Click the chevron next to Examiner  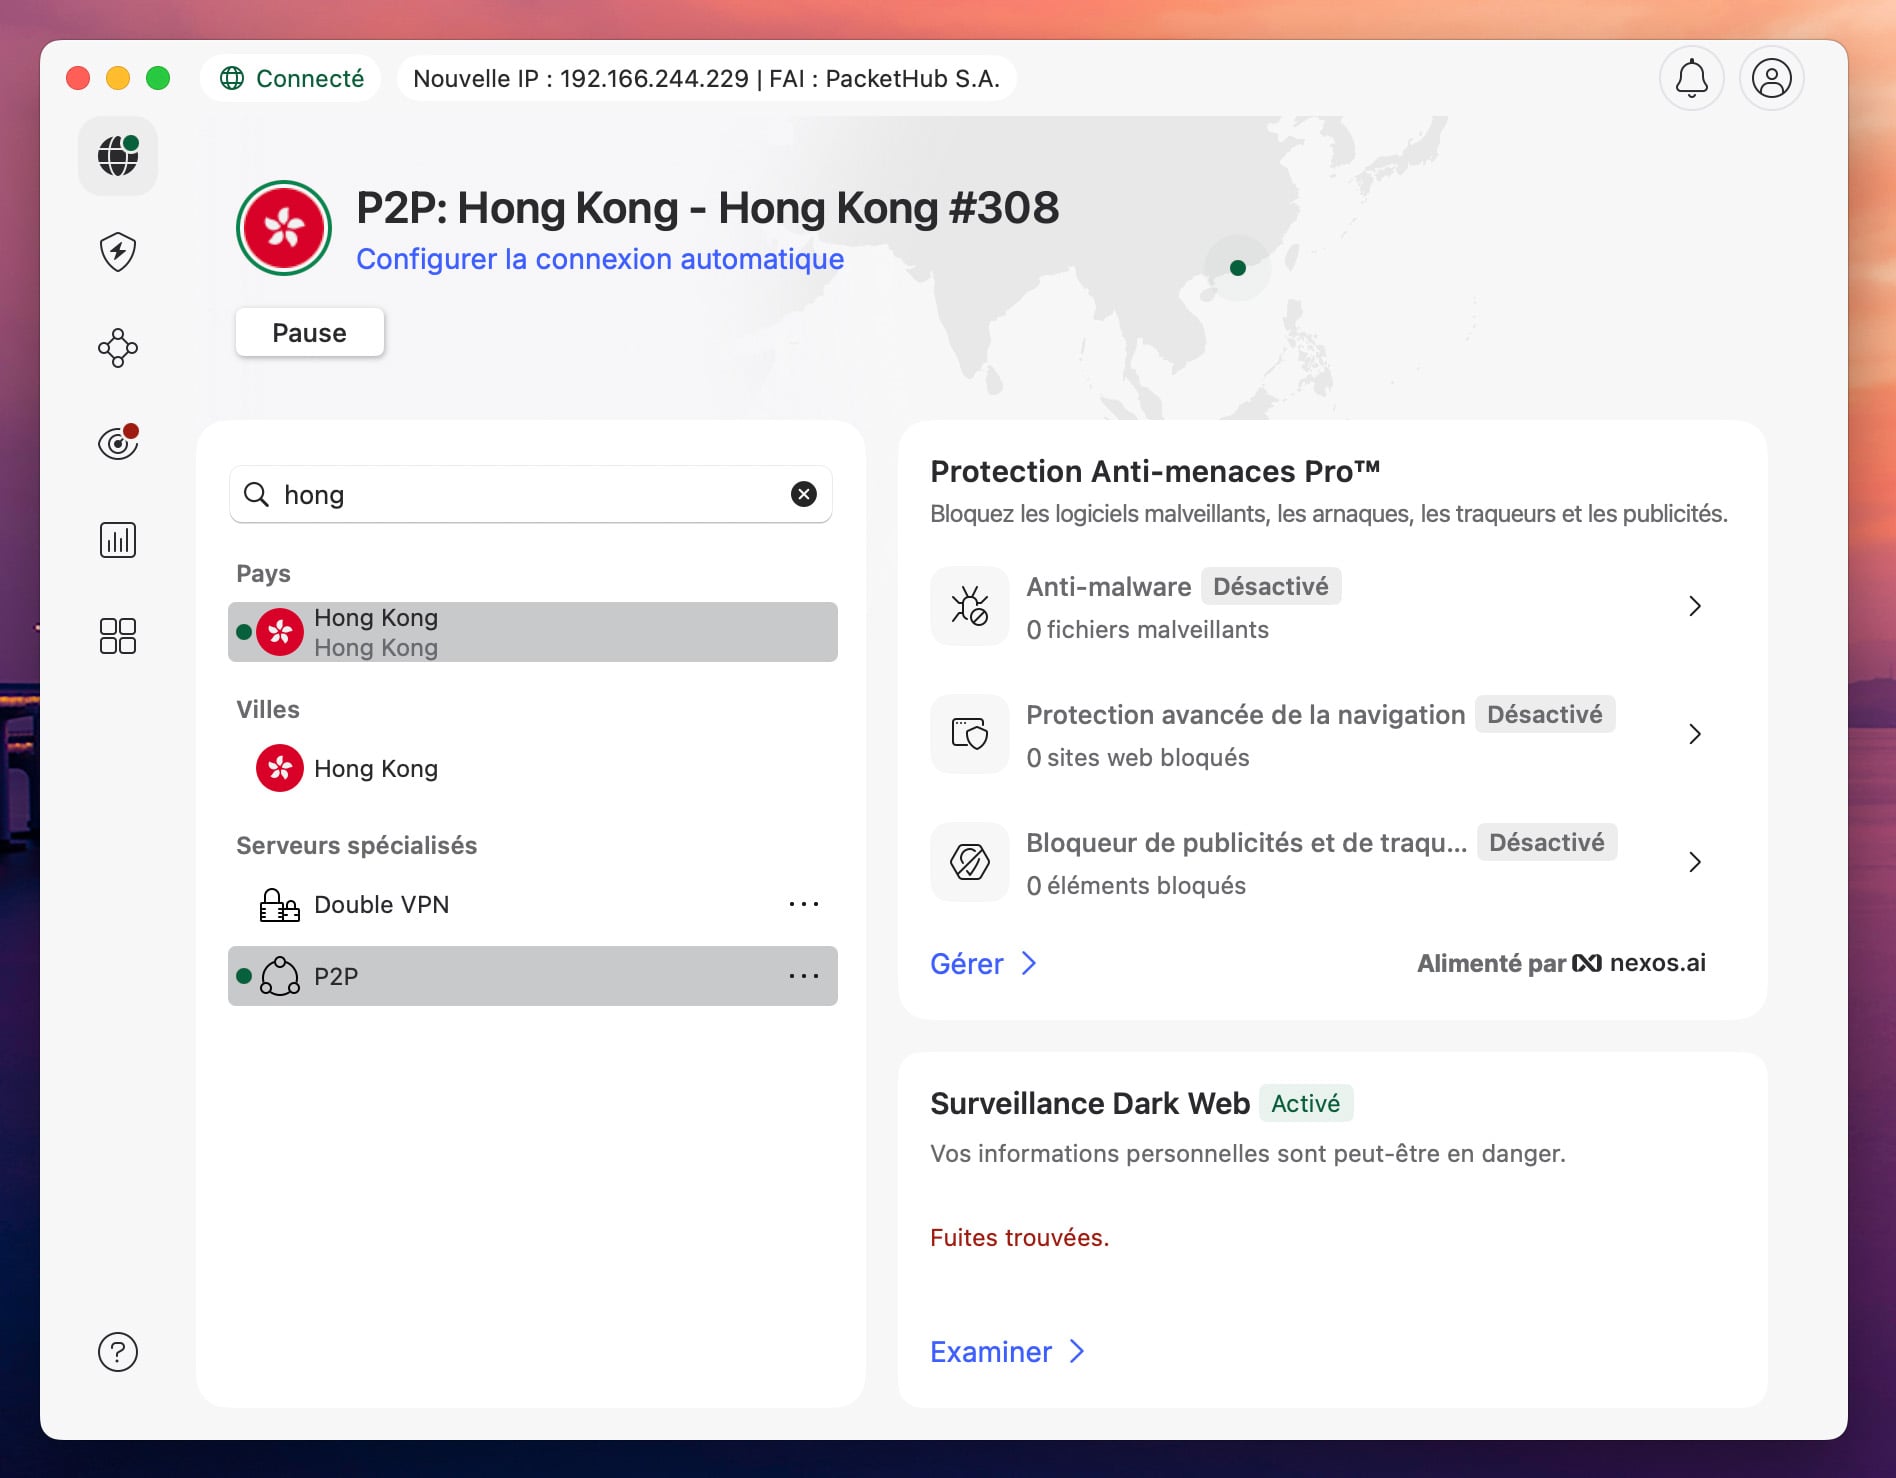point(1077,1352)
